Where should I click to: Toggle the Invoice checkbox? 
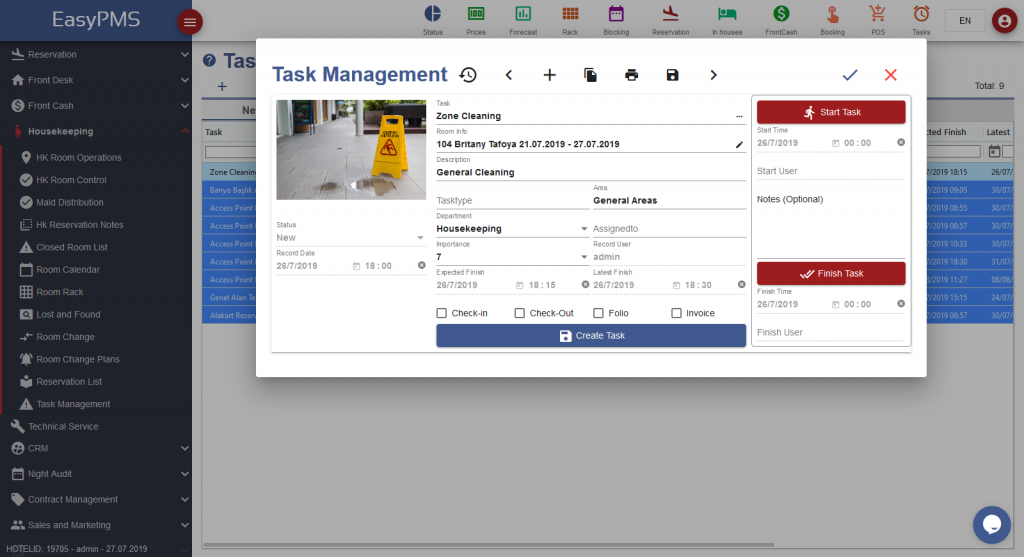[676, 313]
